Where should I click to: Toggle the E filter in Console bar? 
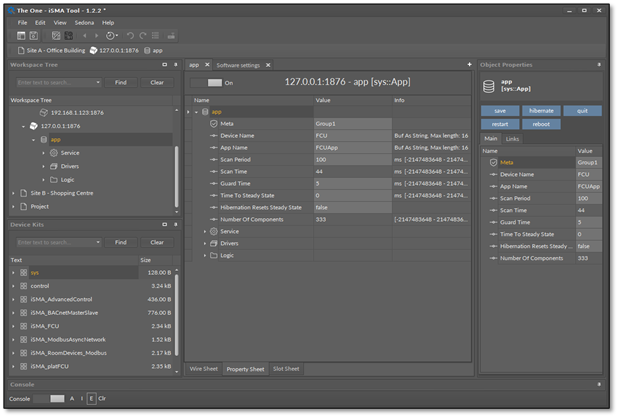(91, 398)
